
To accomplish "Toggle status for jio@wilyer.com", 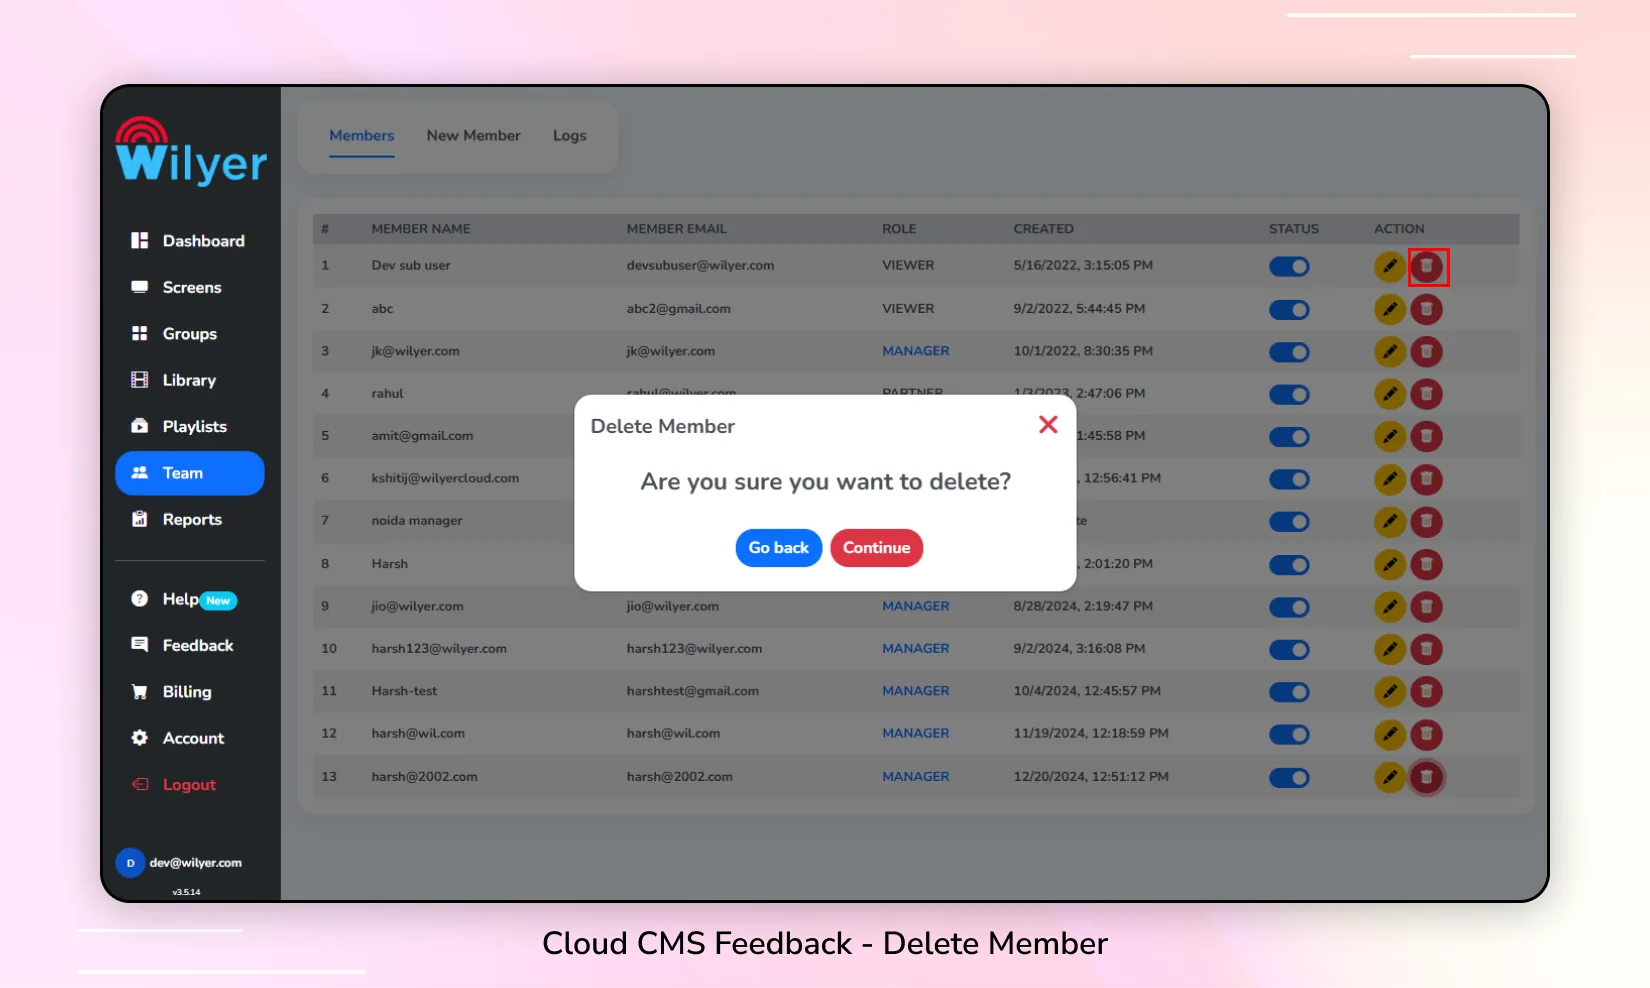I will pos(1289,607).
